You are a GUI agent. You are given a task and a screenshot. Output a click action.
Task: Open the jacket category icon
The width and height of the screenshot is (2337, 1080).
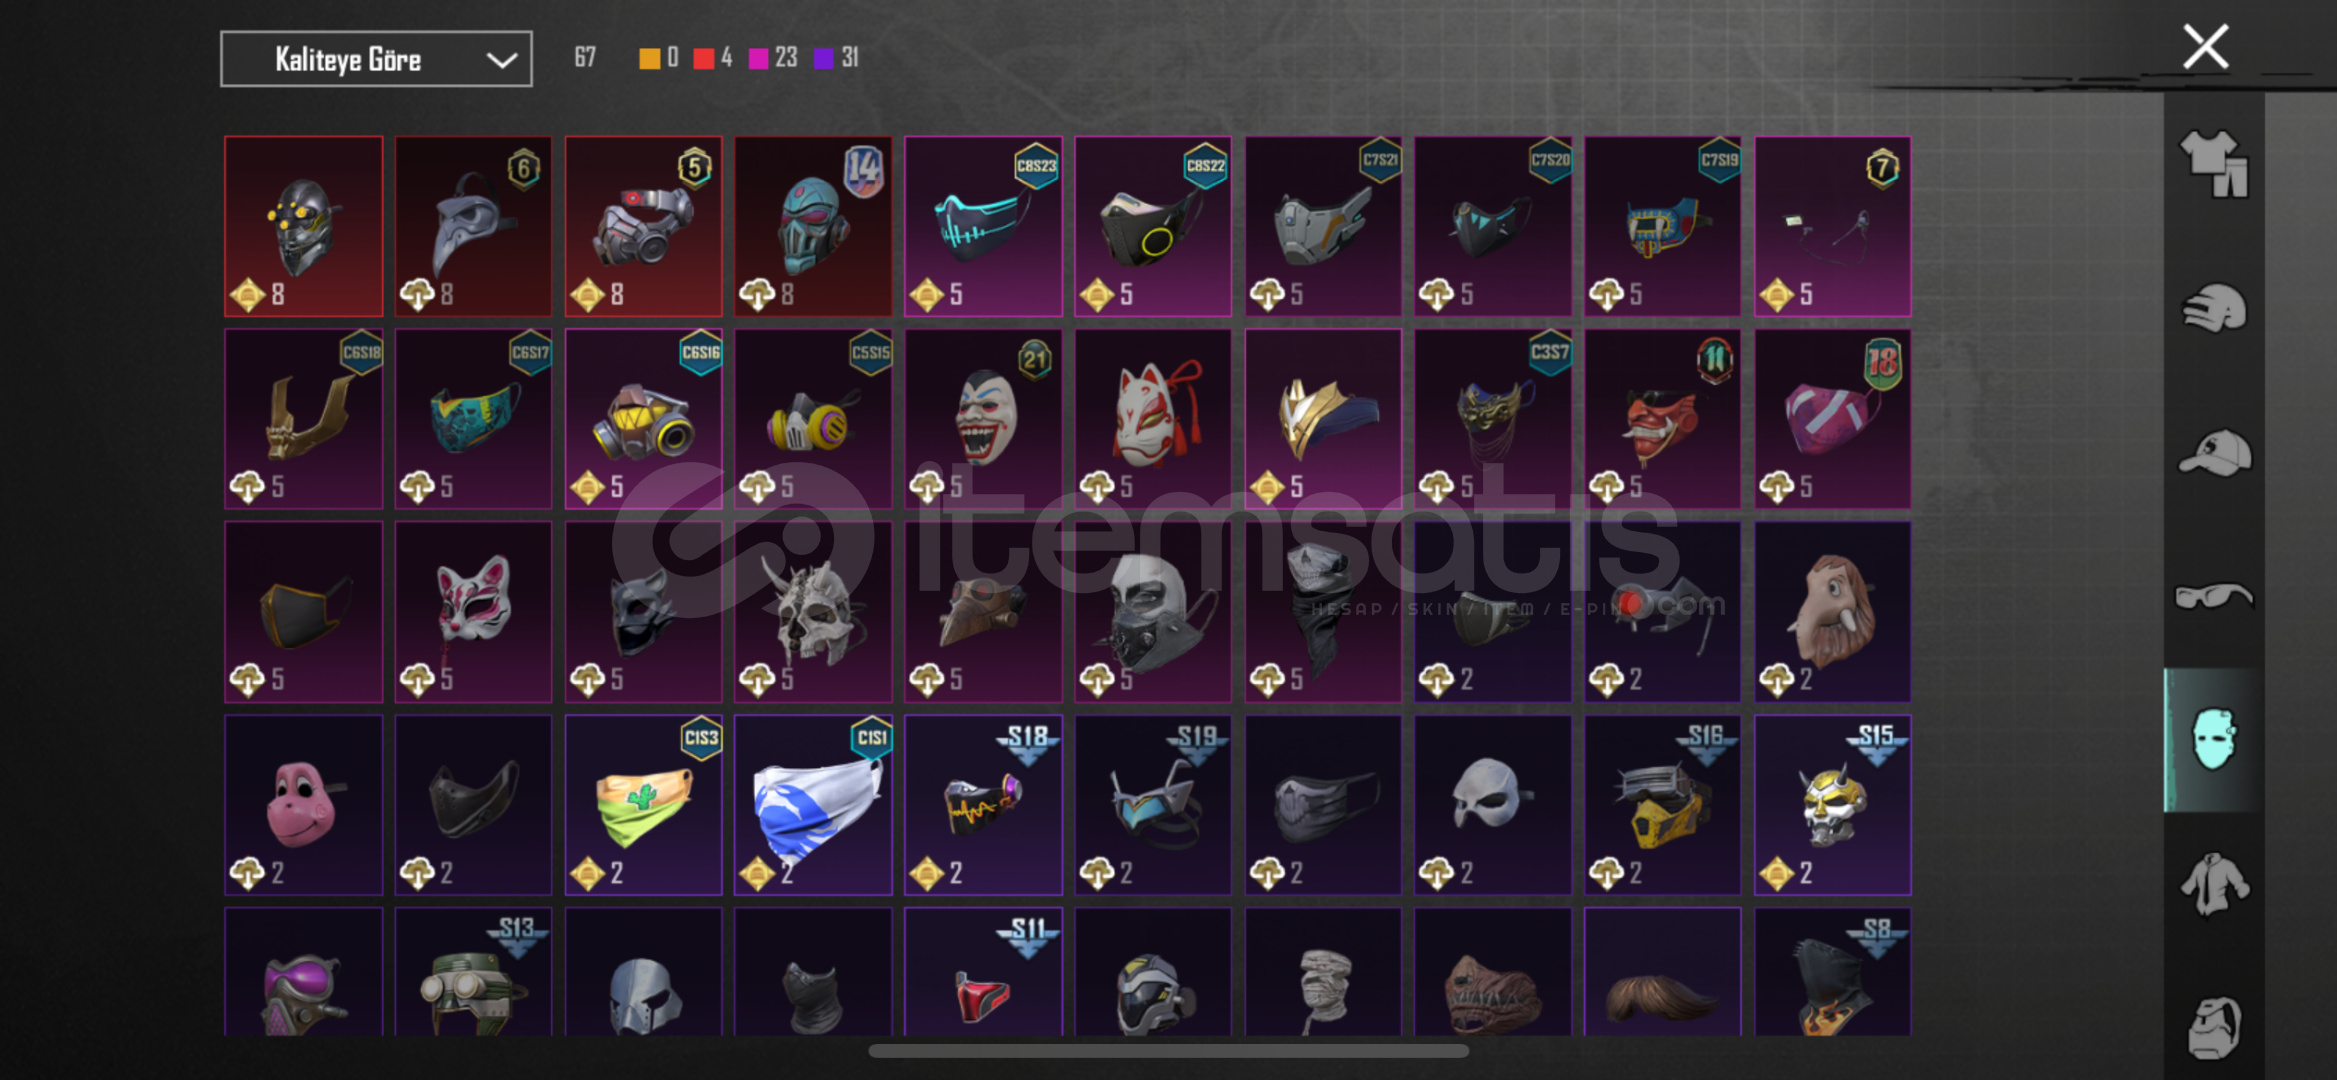[x=2214, y=884]
